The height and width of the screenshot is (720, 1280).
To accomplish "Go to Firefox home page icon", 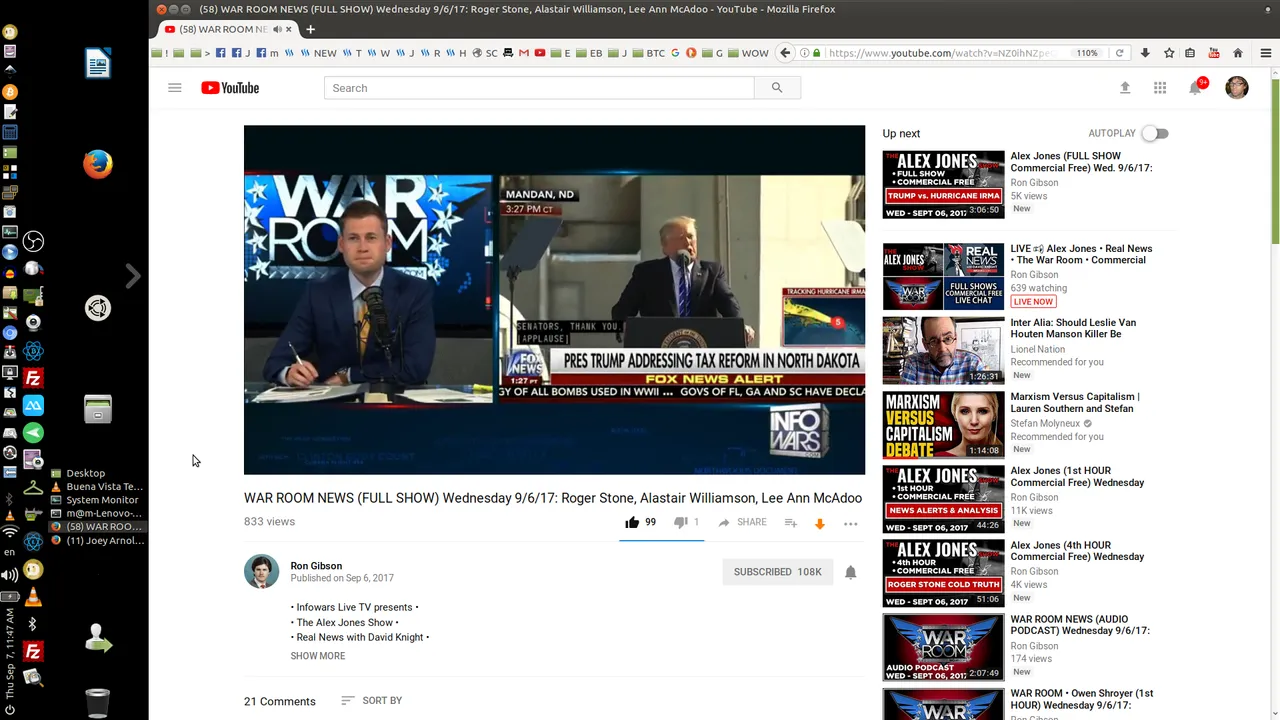I will click(x=1238, y=53).
